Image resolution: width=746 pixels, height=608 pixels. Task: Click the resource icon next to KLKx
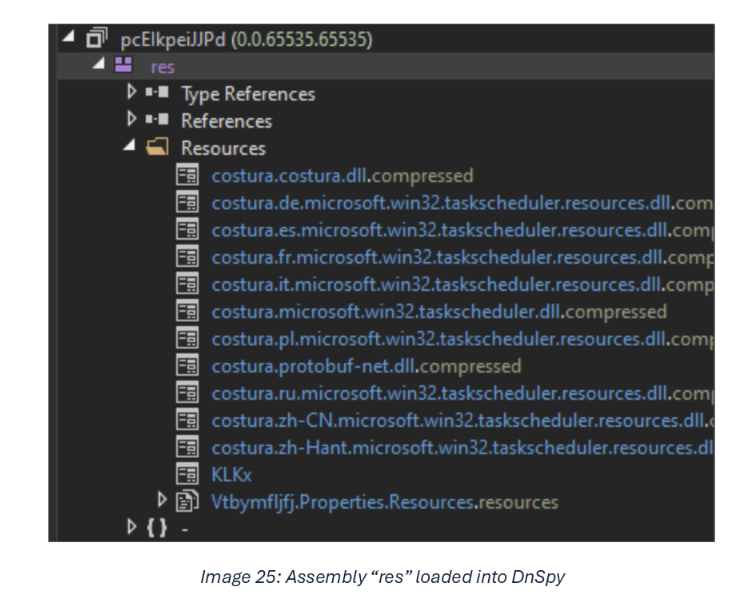(187, 474)
